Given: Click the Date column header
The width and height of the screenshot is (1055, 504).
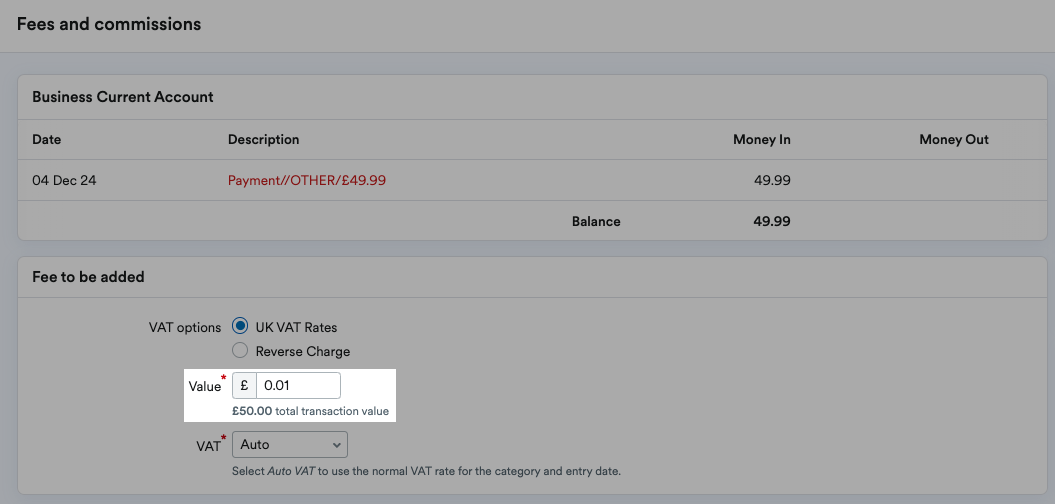Looking at the screenshot, I should (x=46, y=140).
